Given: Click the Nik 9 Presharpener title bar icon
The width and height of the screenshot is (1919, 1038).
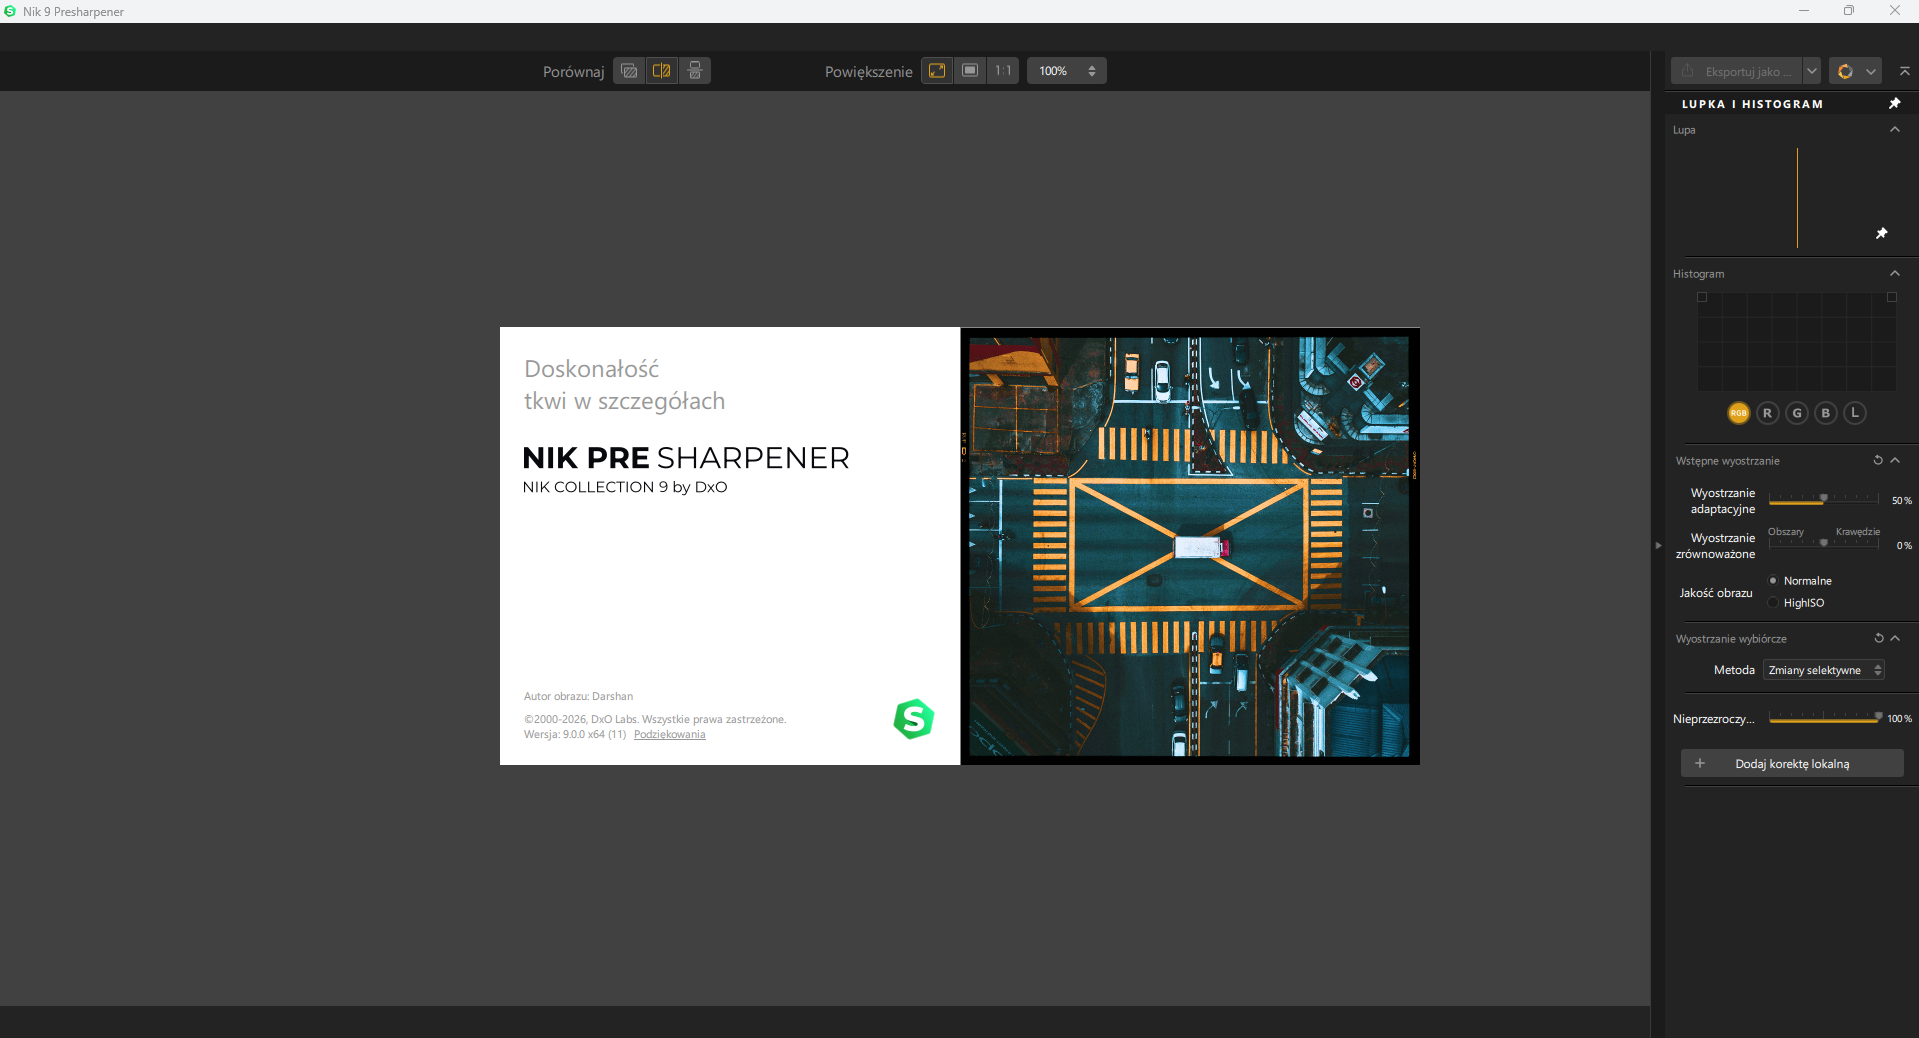Looking at the screenshot, I should (x=10, y=11).
